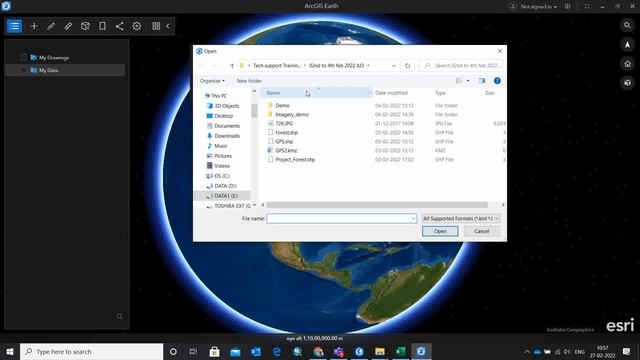This screenshot has width=640, height=360.
Task: Click the horizontal scrollbar in file list
Action: tap(377, 205)
